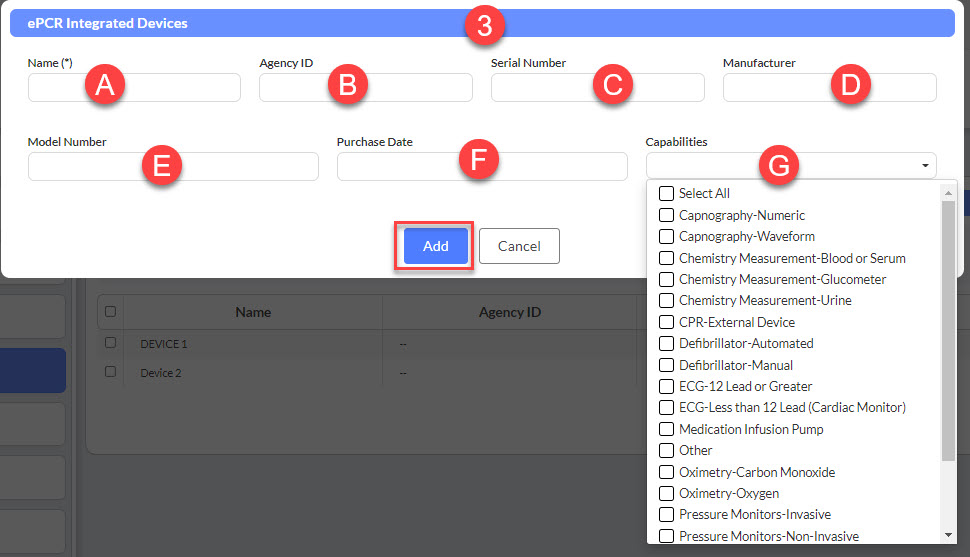The image size is (970, 557).
Task: Click scroll-up arrow of capabilities list
Action: tap(948, 193)
